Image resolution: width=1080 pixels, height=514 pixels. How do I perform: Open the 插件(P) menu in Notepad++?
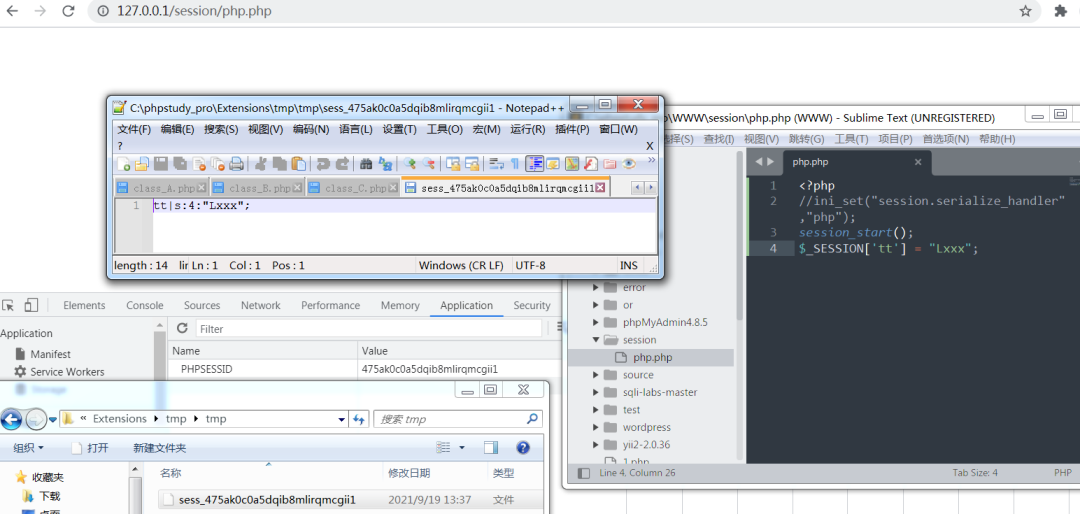click(x=572, y=130)
